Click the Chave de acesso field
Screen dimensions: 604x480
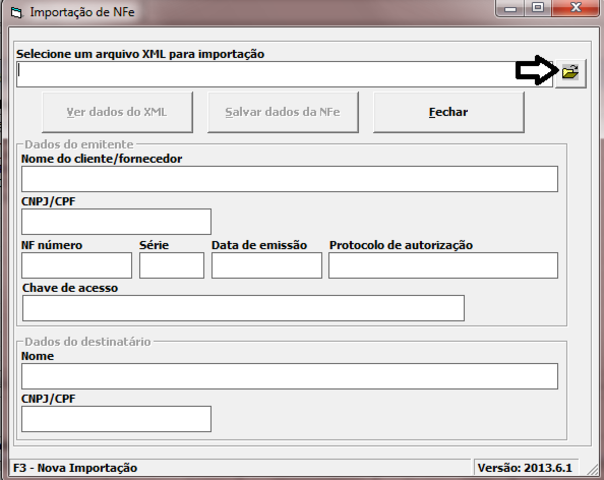[x=243, y=308]
